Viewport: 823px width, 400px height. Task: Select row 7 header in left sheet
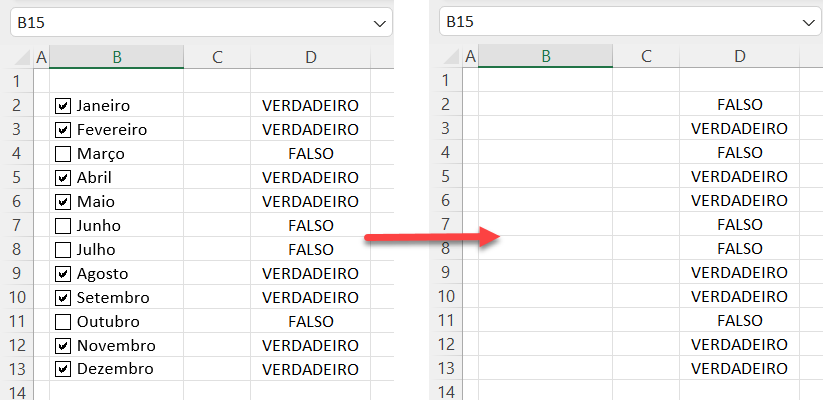[17, 226]
